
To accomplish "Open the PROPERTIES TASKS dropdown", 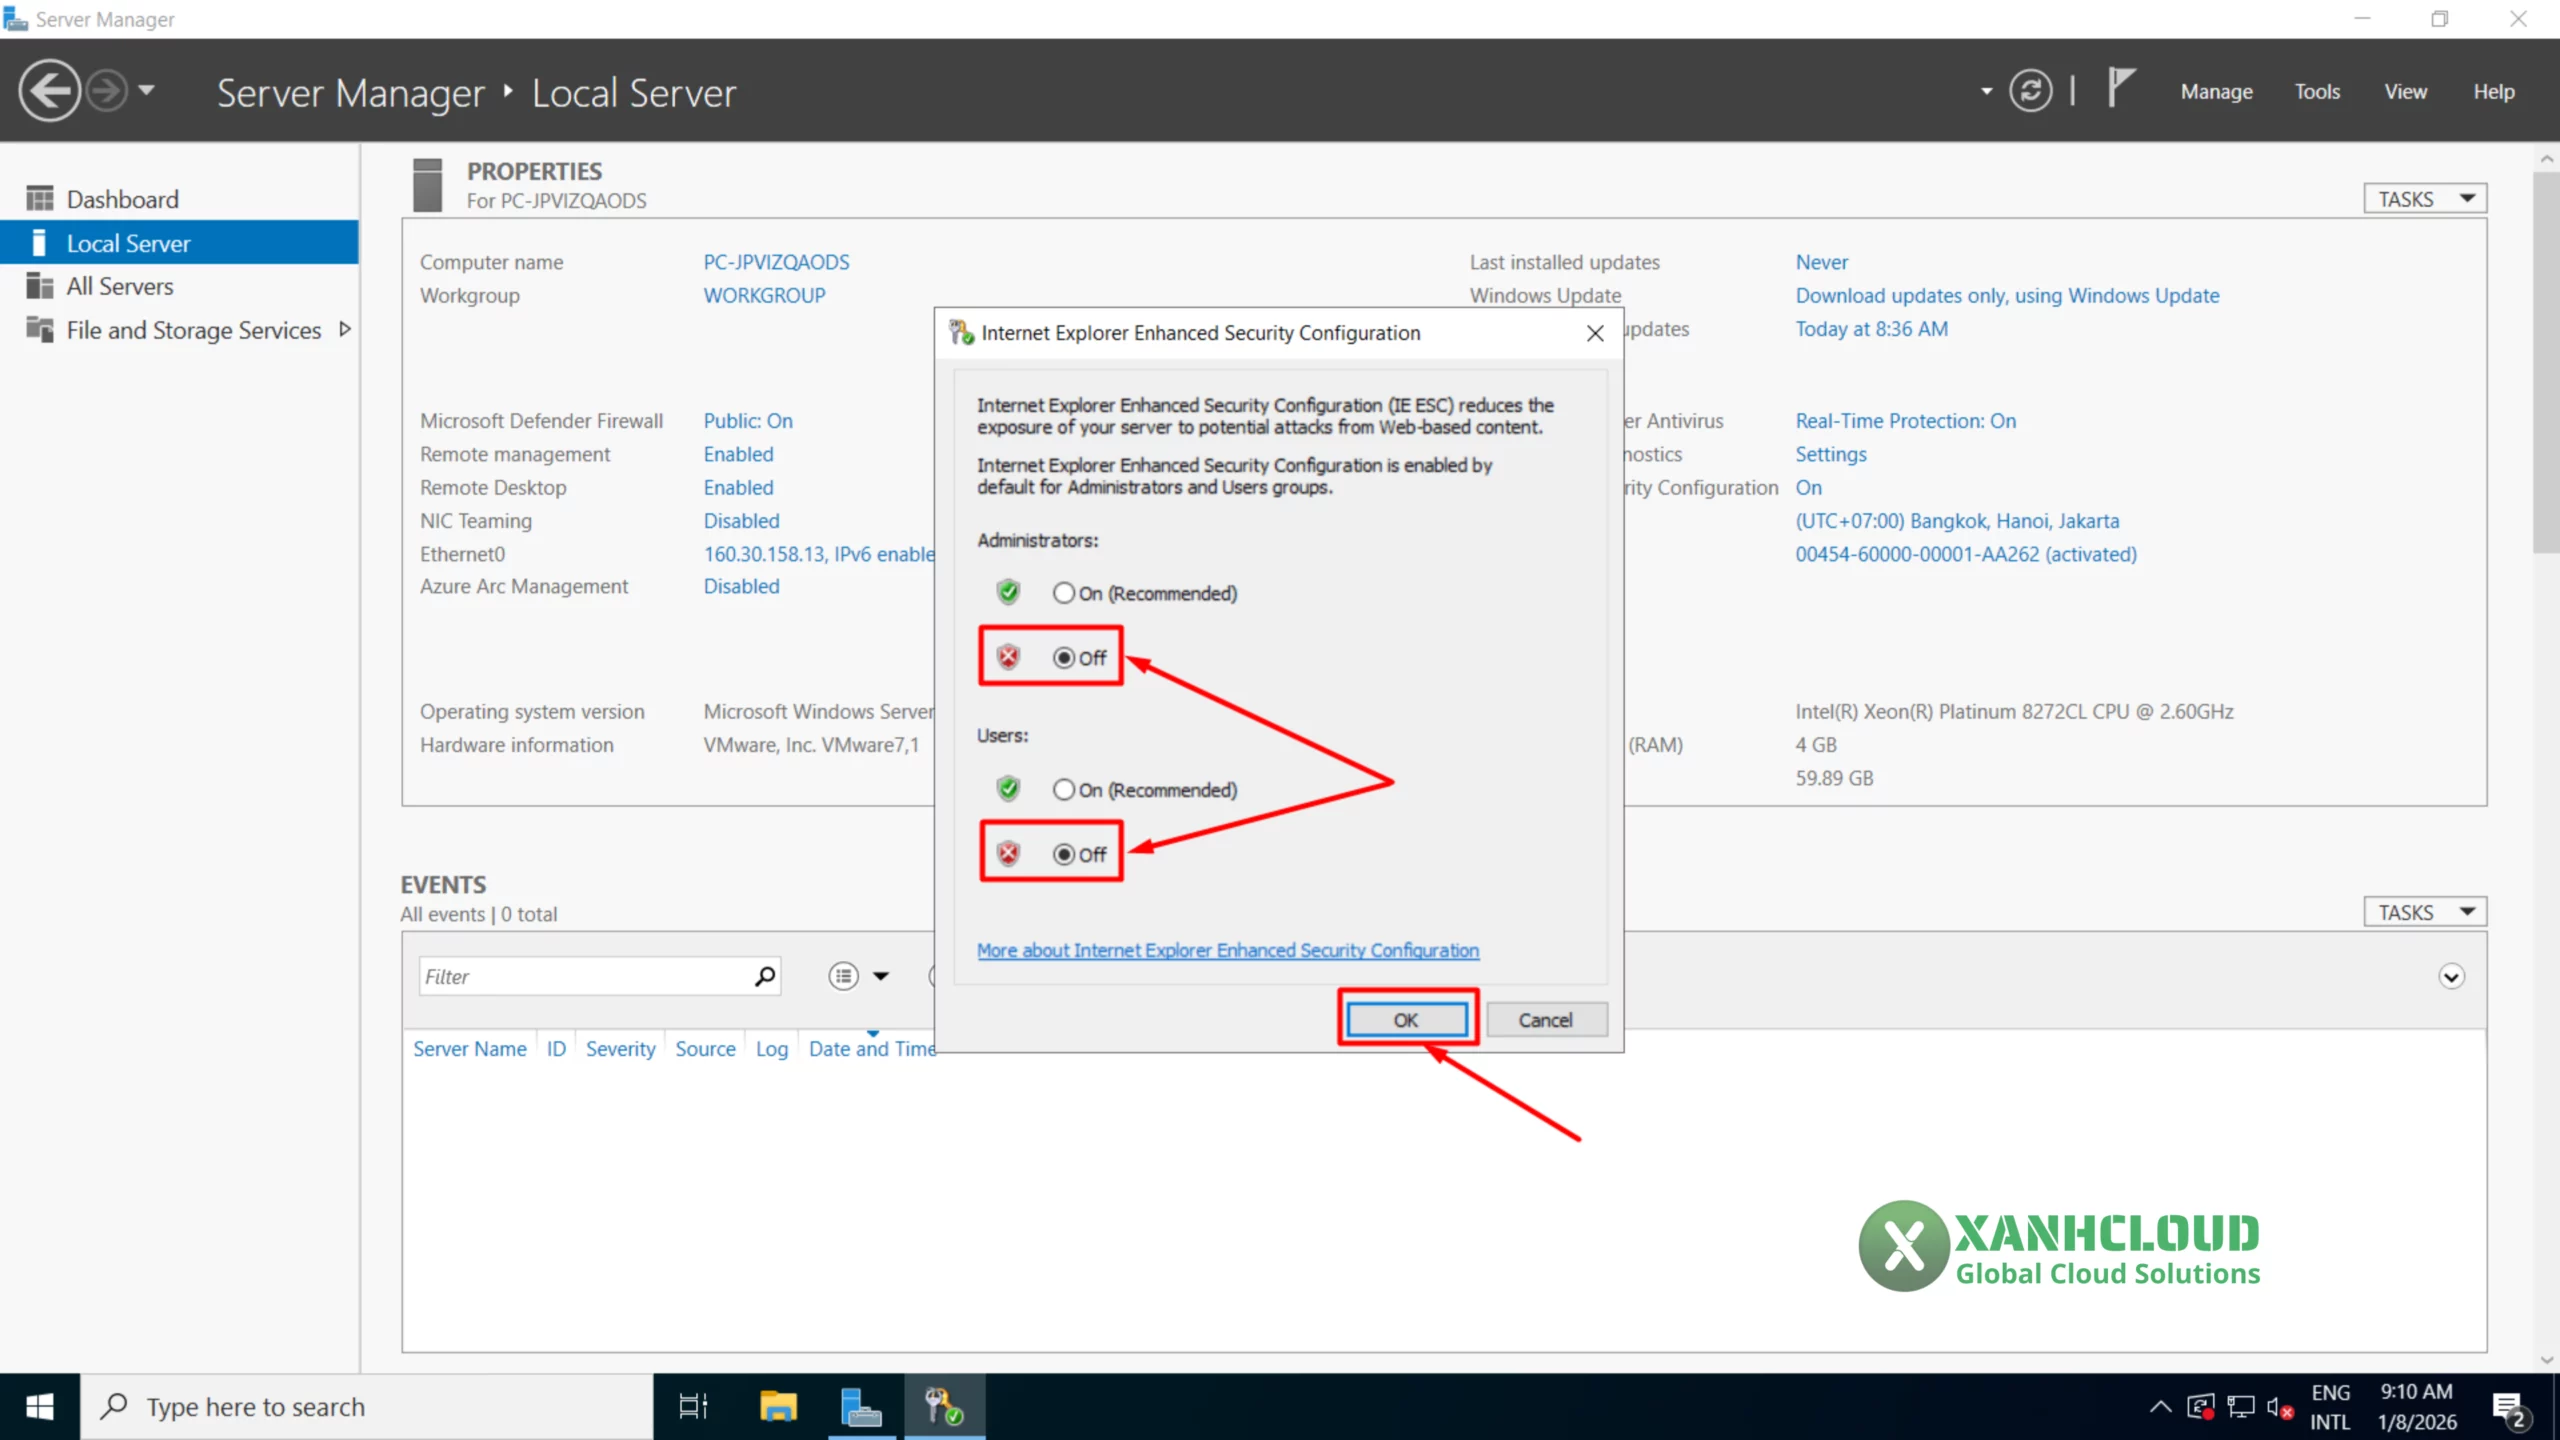I will click(x=2424, y=198).
